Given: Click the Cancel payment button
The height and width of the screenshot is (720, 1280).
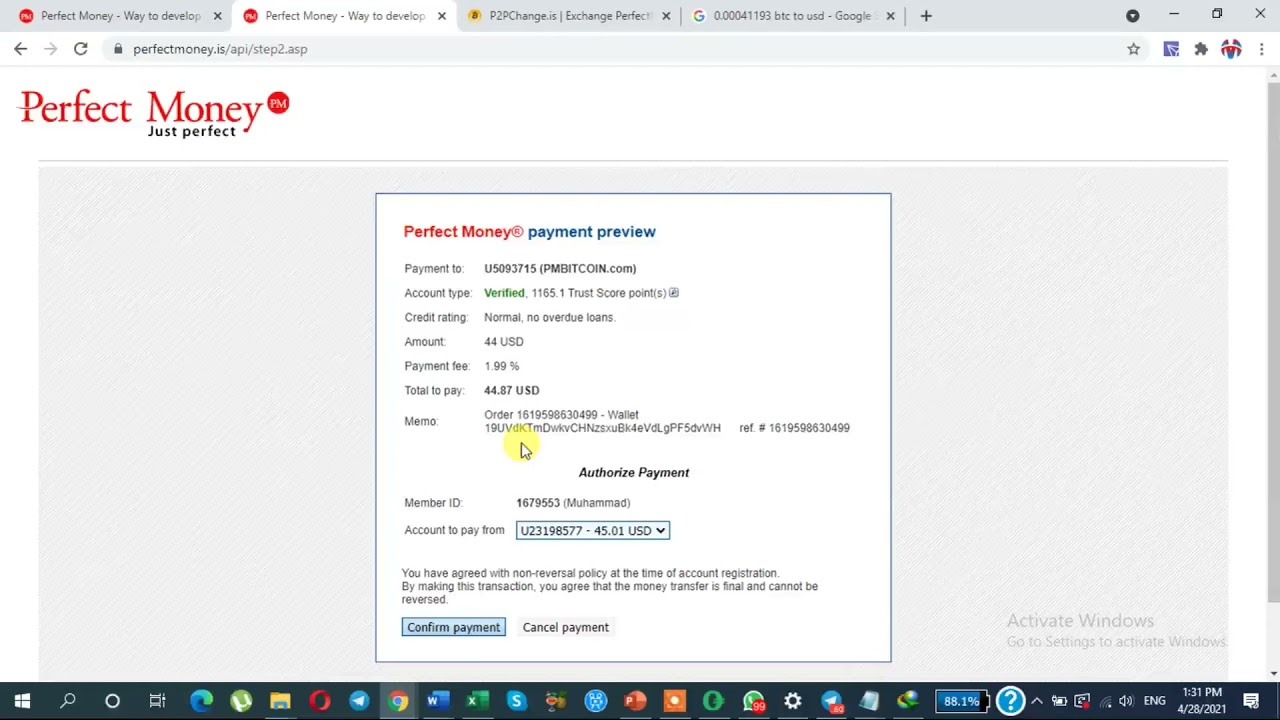Looking at the screenshot, I should click(565, 627).
